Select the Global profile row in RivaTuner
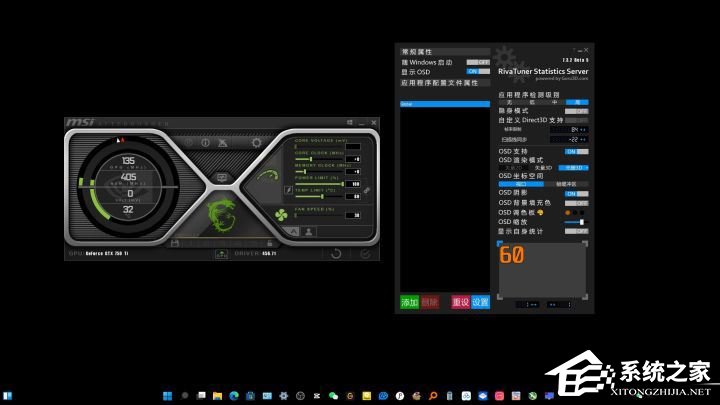720x405 pixels. 445,104
